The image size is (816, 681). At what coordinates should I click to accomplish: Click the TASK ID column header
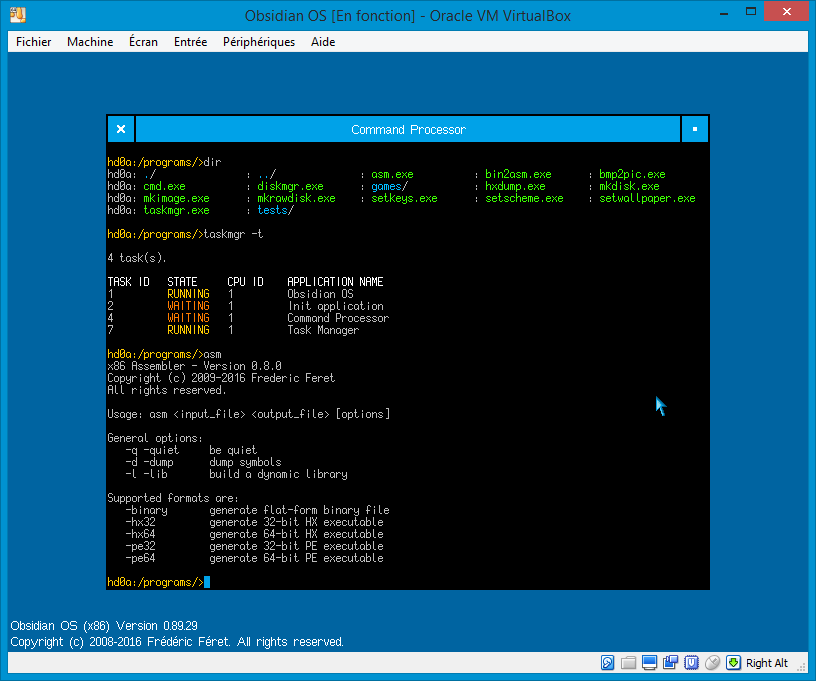[x=129, y=282]
